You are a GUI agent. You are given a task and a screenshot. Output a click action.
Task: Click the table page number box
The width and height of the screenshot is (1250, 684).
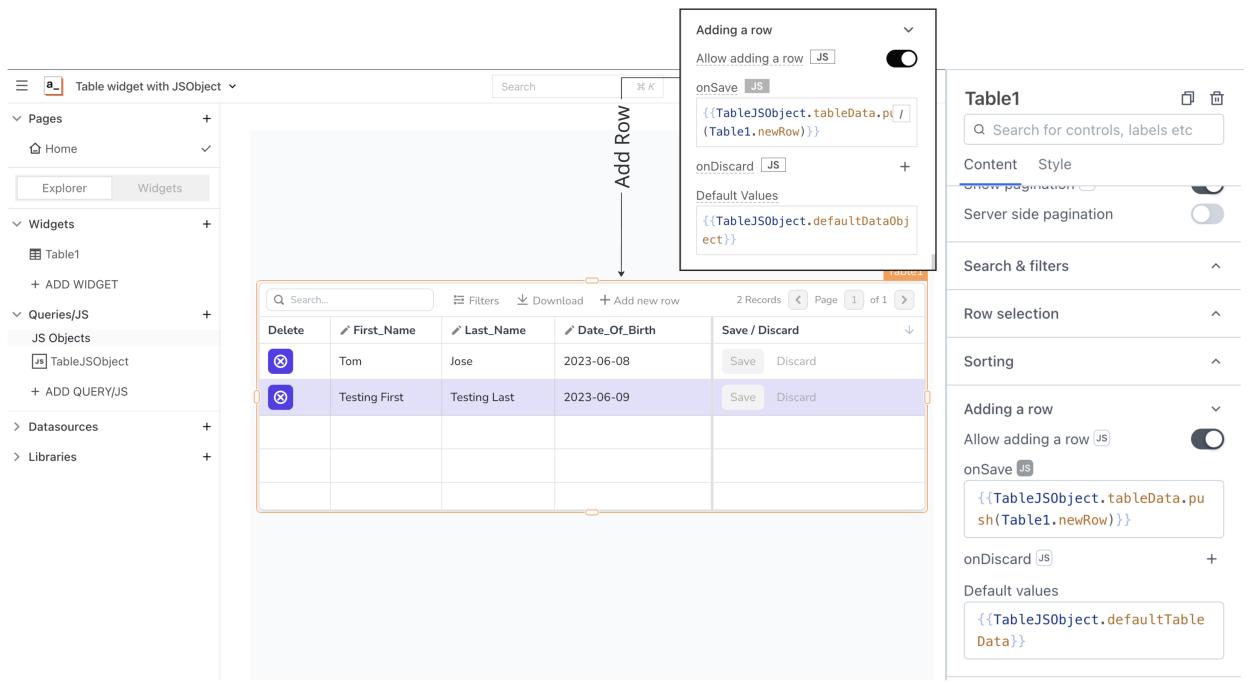click(x=854, y=300)
